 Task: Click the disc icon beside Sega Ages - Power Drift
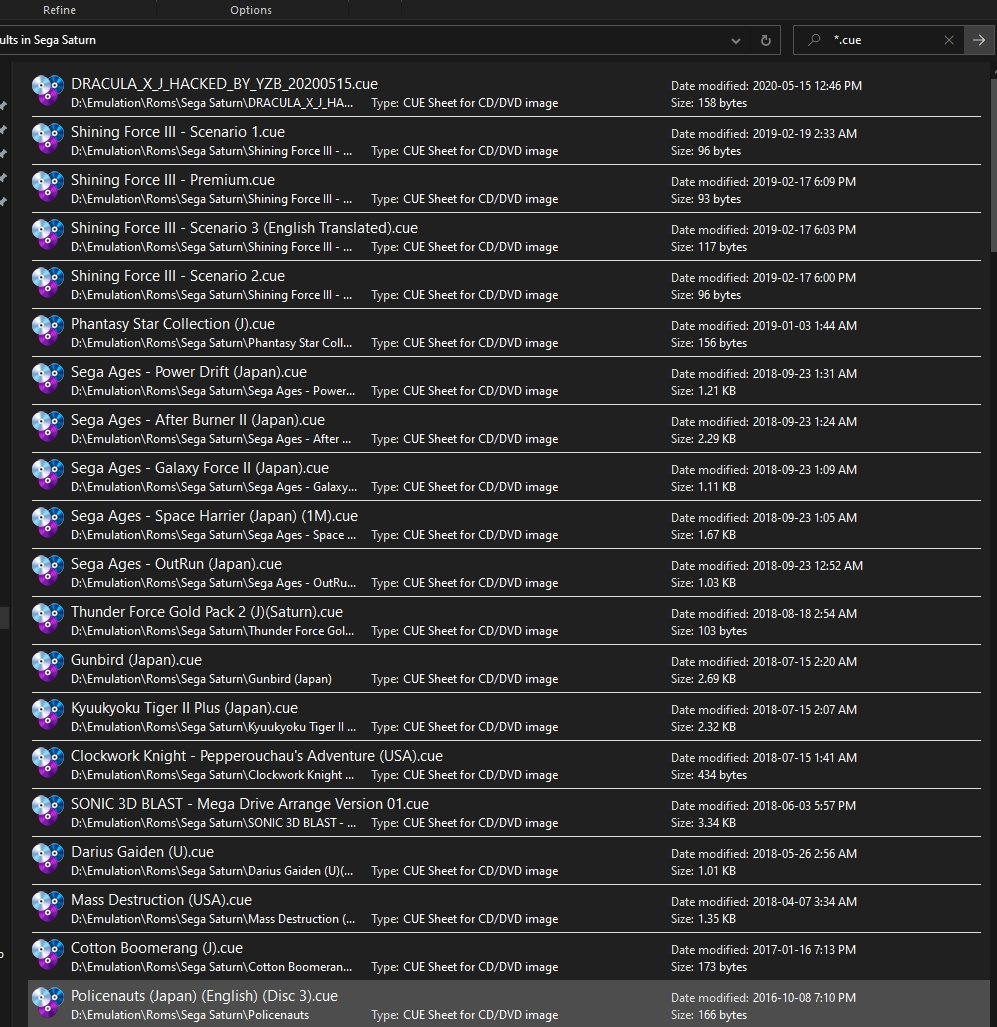[48, 378]
